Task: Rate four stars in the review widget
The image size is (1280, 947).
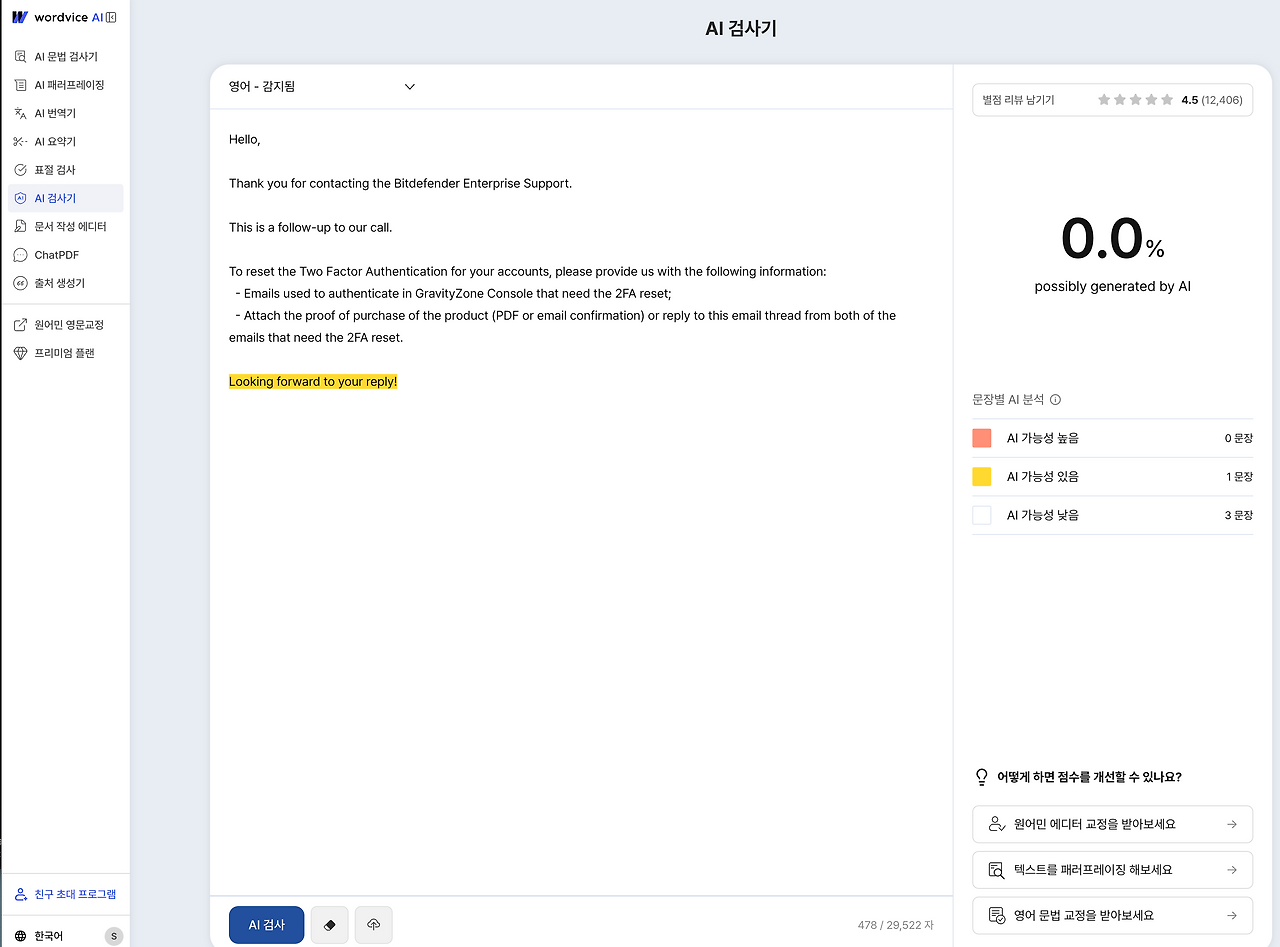Action: [1151, 100]
